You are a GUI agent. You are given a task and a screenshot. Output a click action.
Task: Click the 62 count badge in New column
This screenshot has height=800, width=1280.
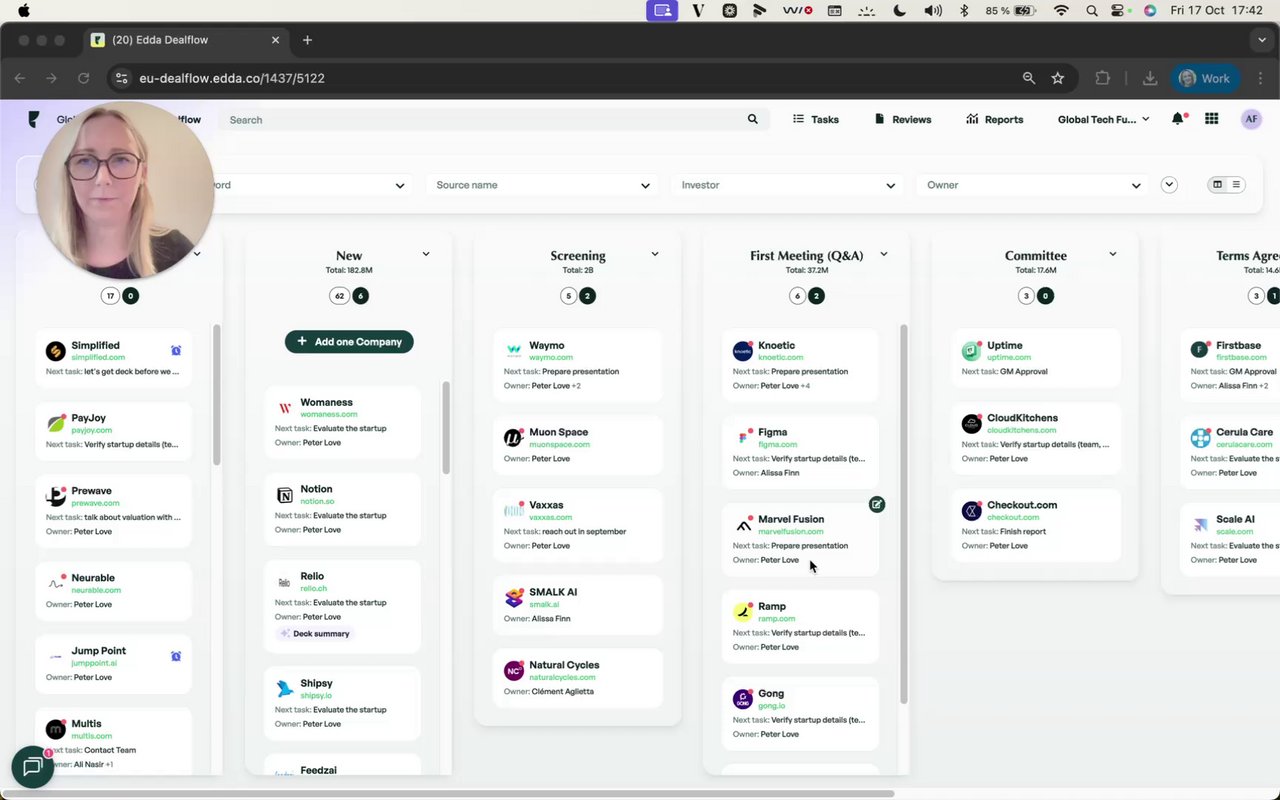point(339,296)
